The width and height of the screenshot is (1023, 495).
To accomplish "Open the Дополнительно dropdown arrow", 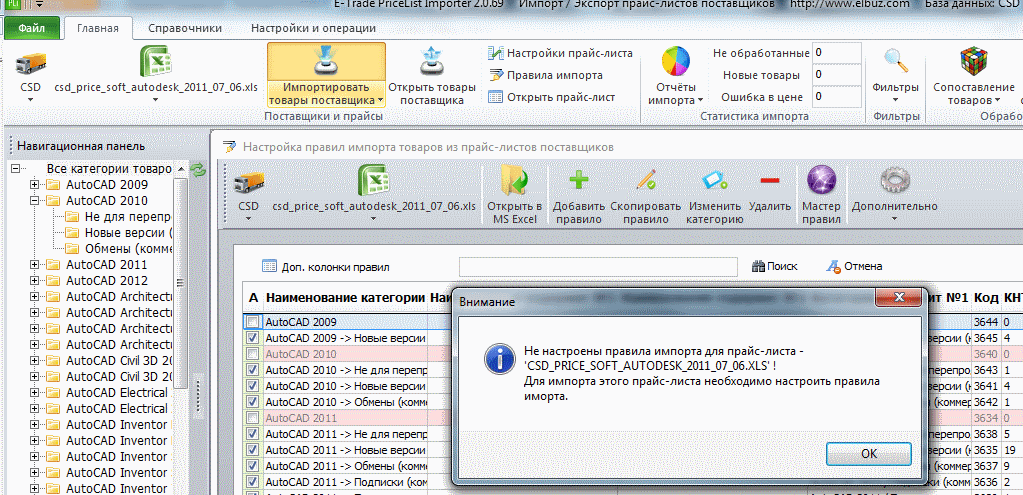I will 894,218.
